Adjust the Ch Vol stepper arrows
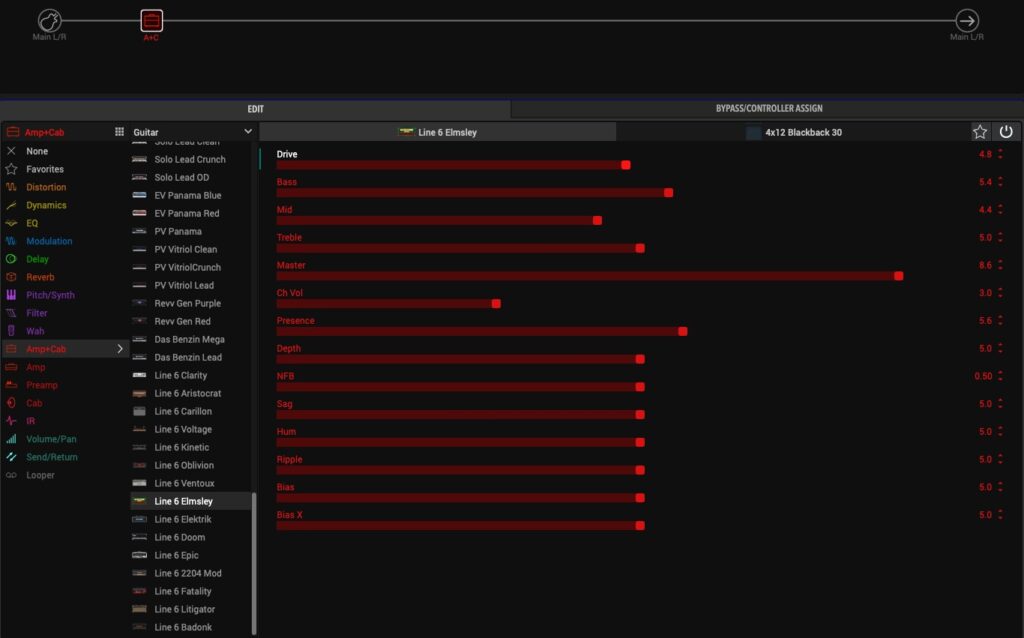 pyautogui.click(x=1000, y=293)
